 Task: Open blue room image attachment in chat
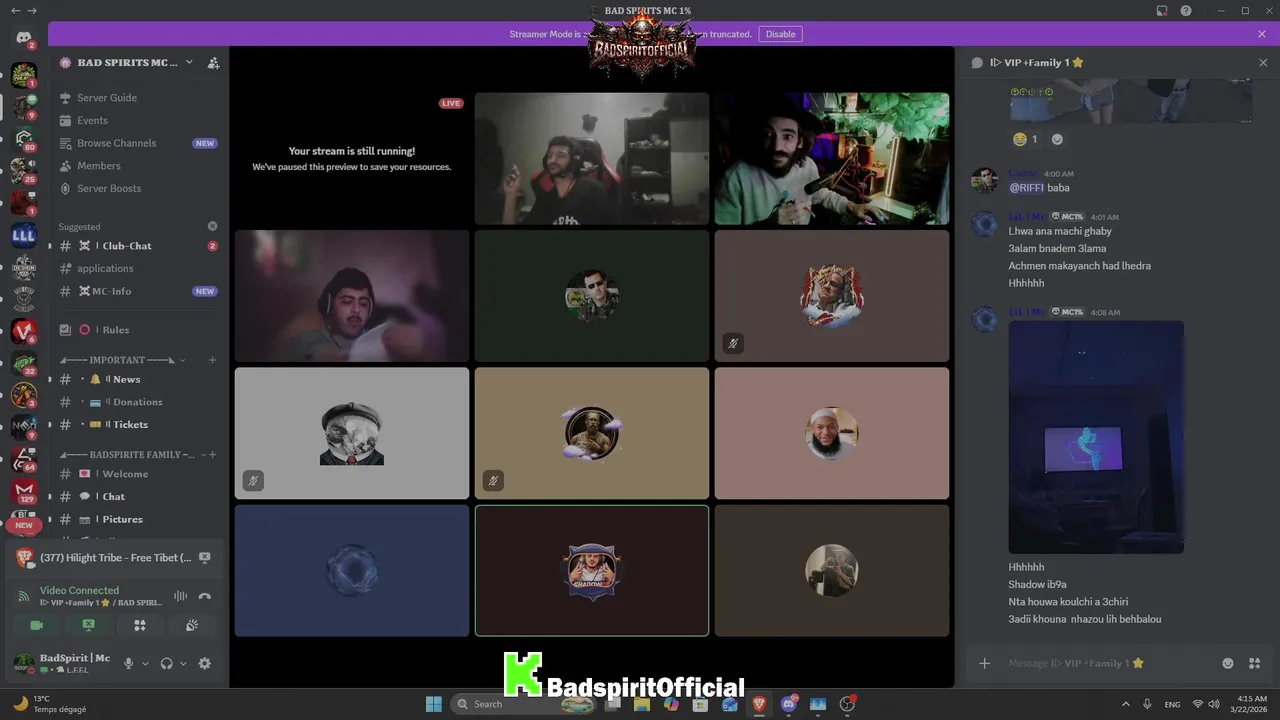click(1096, 437)
